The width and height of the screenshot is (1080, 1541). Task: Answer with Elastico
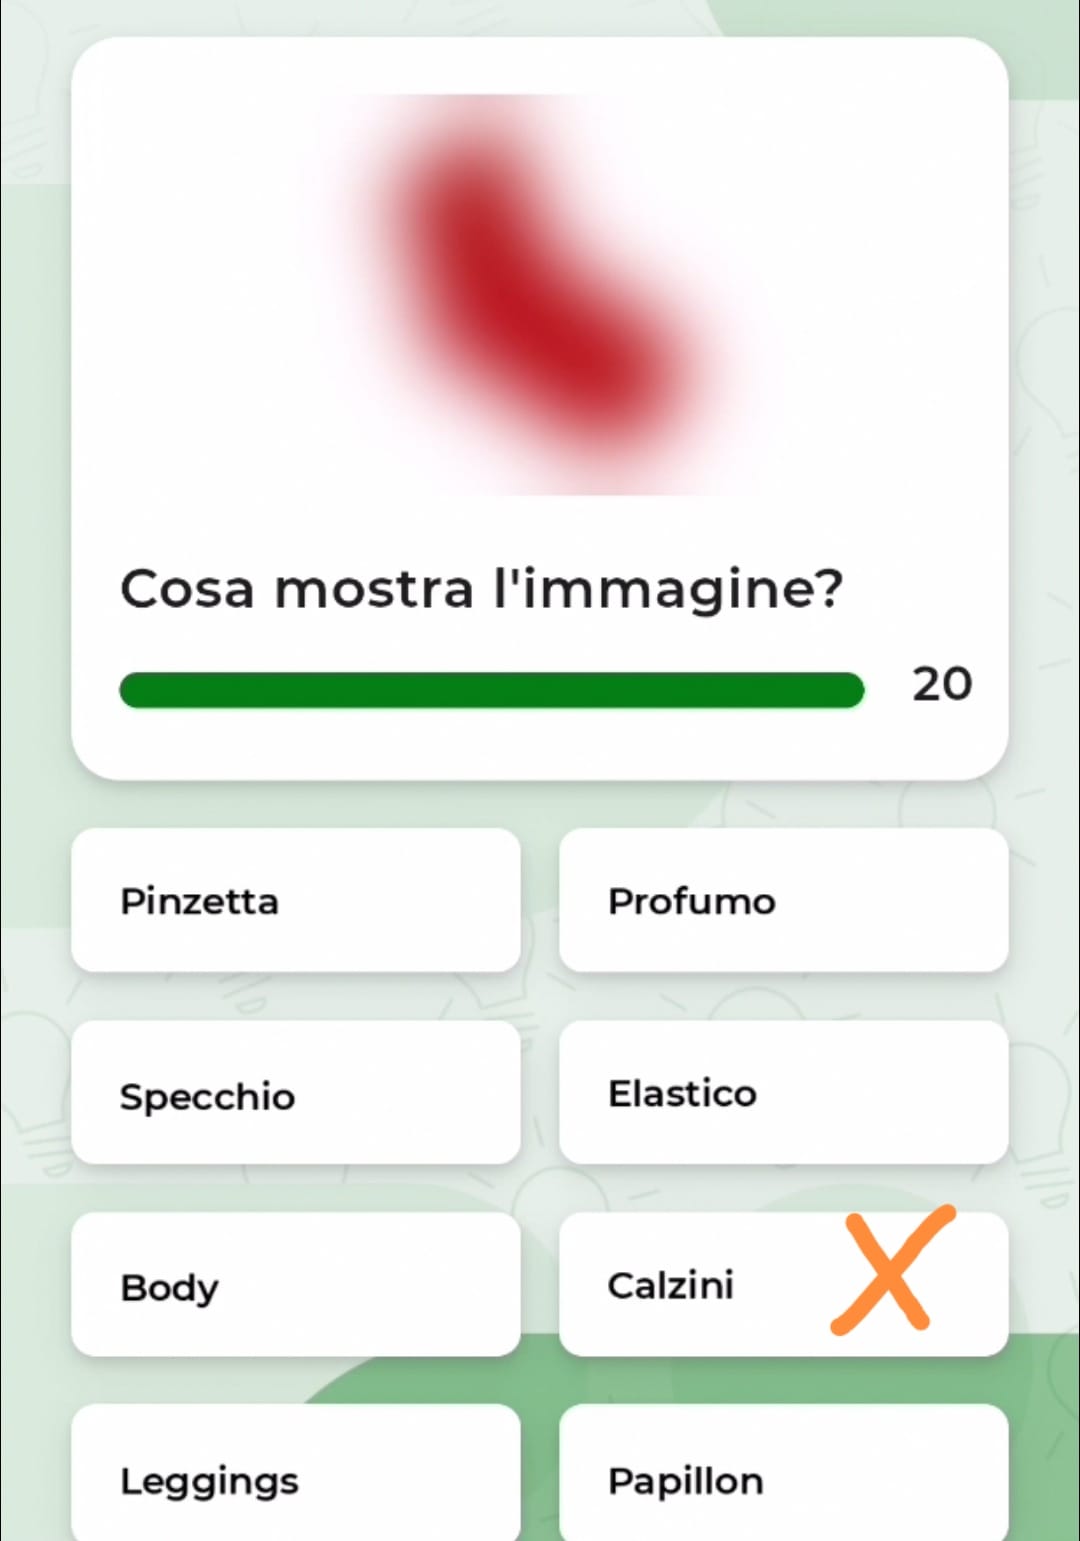click(783, 1093)
